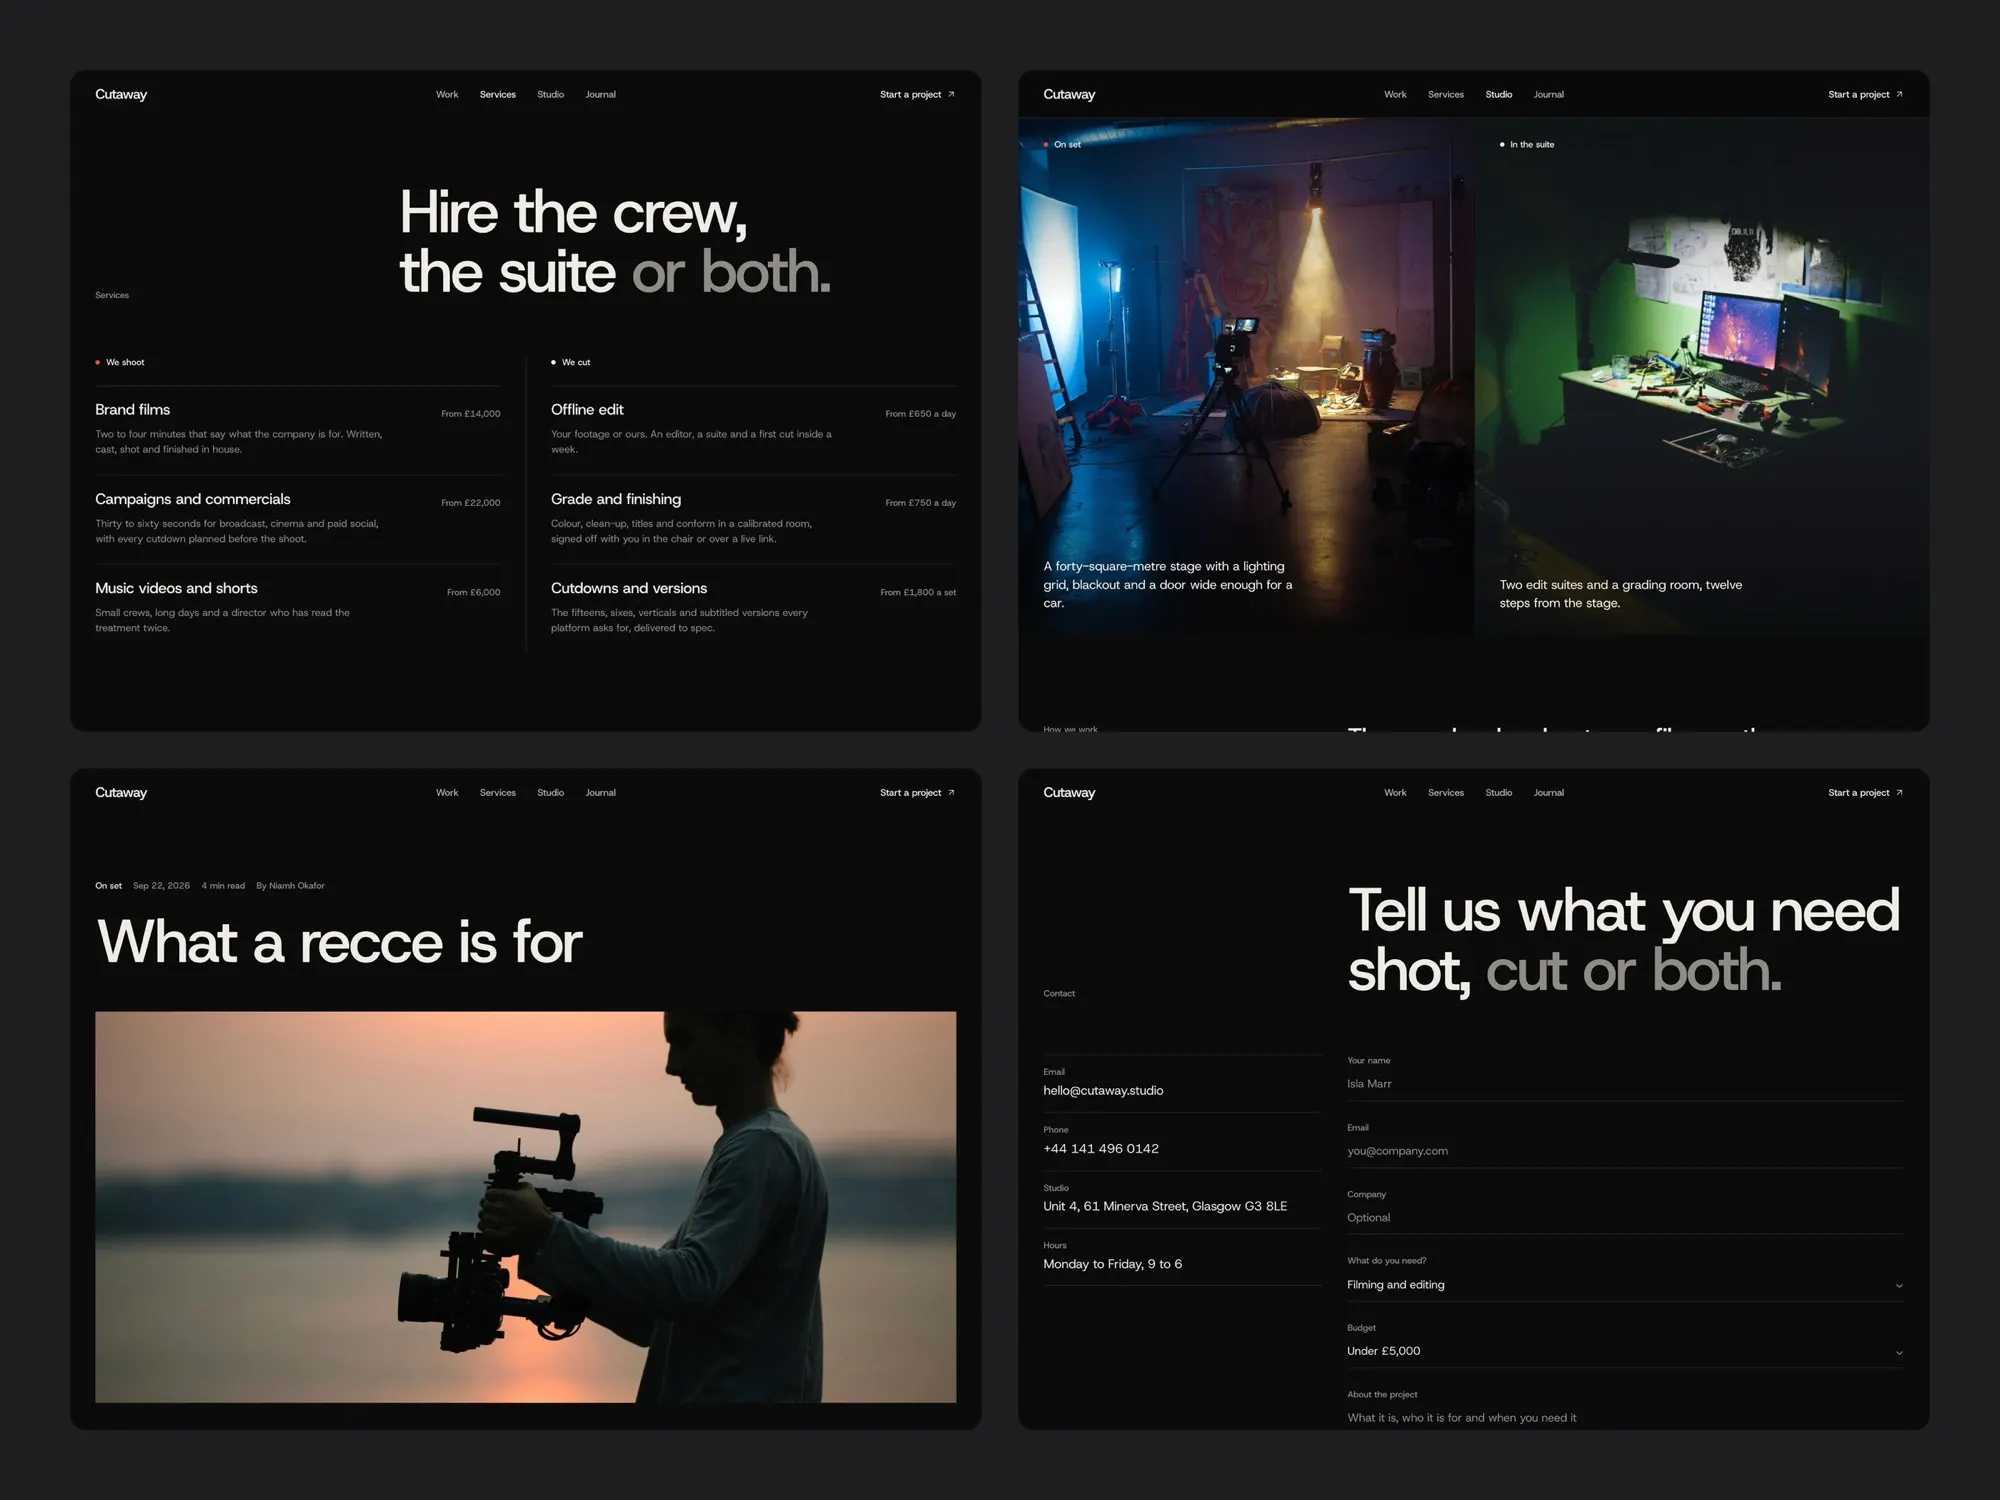The width and height of the screenshot is (2000, 1500).
Task: Click the On set studio stage photo
Action: tap(1246, 376)
